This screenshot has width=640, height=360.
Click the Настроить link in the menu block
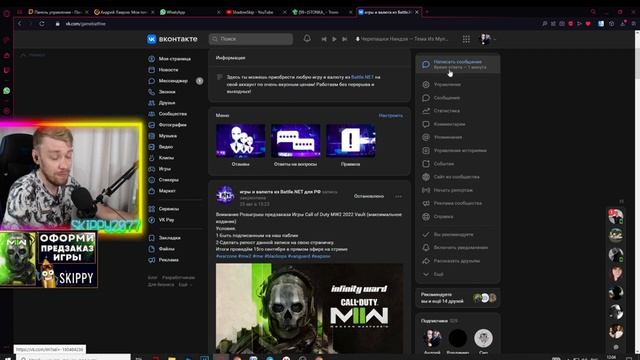coord(391,116)
